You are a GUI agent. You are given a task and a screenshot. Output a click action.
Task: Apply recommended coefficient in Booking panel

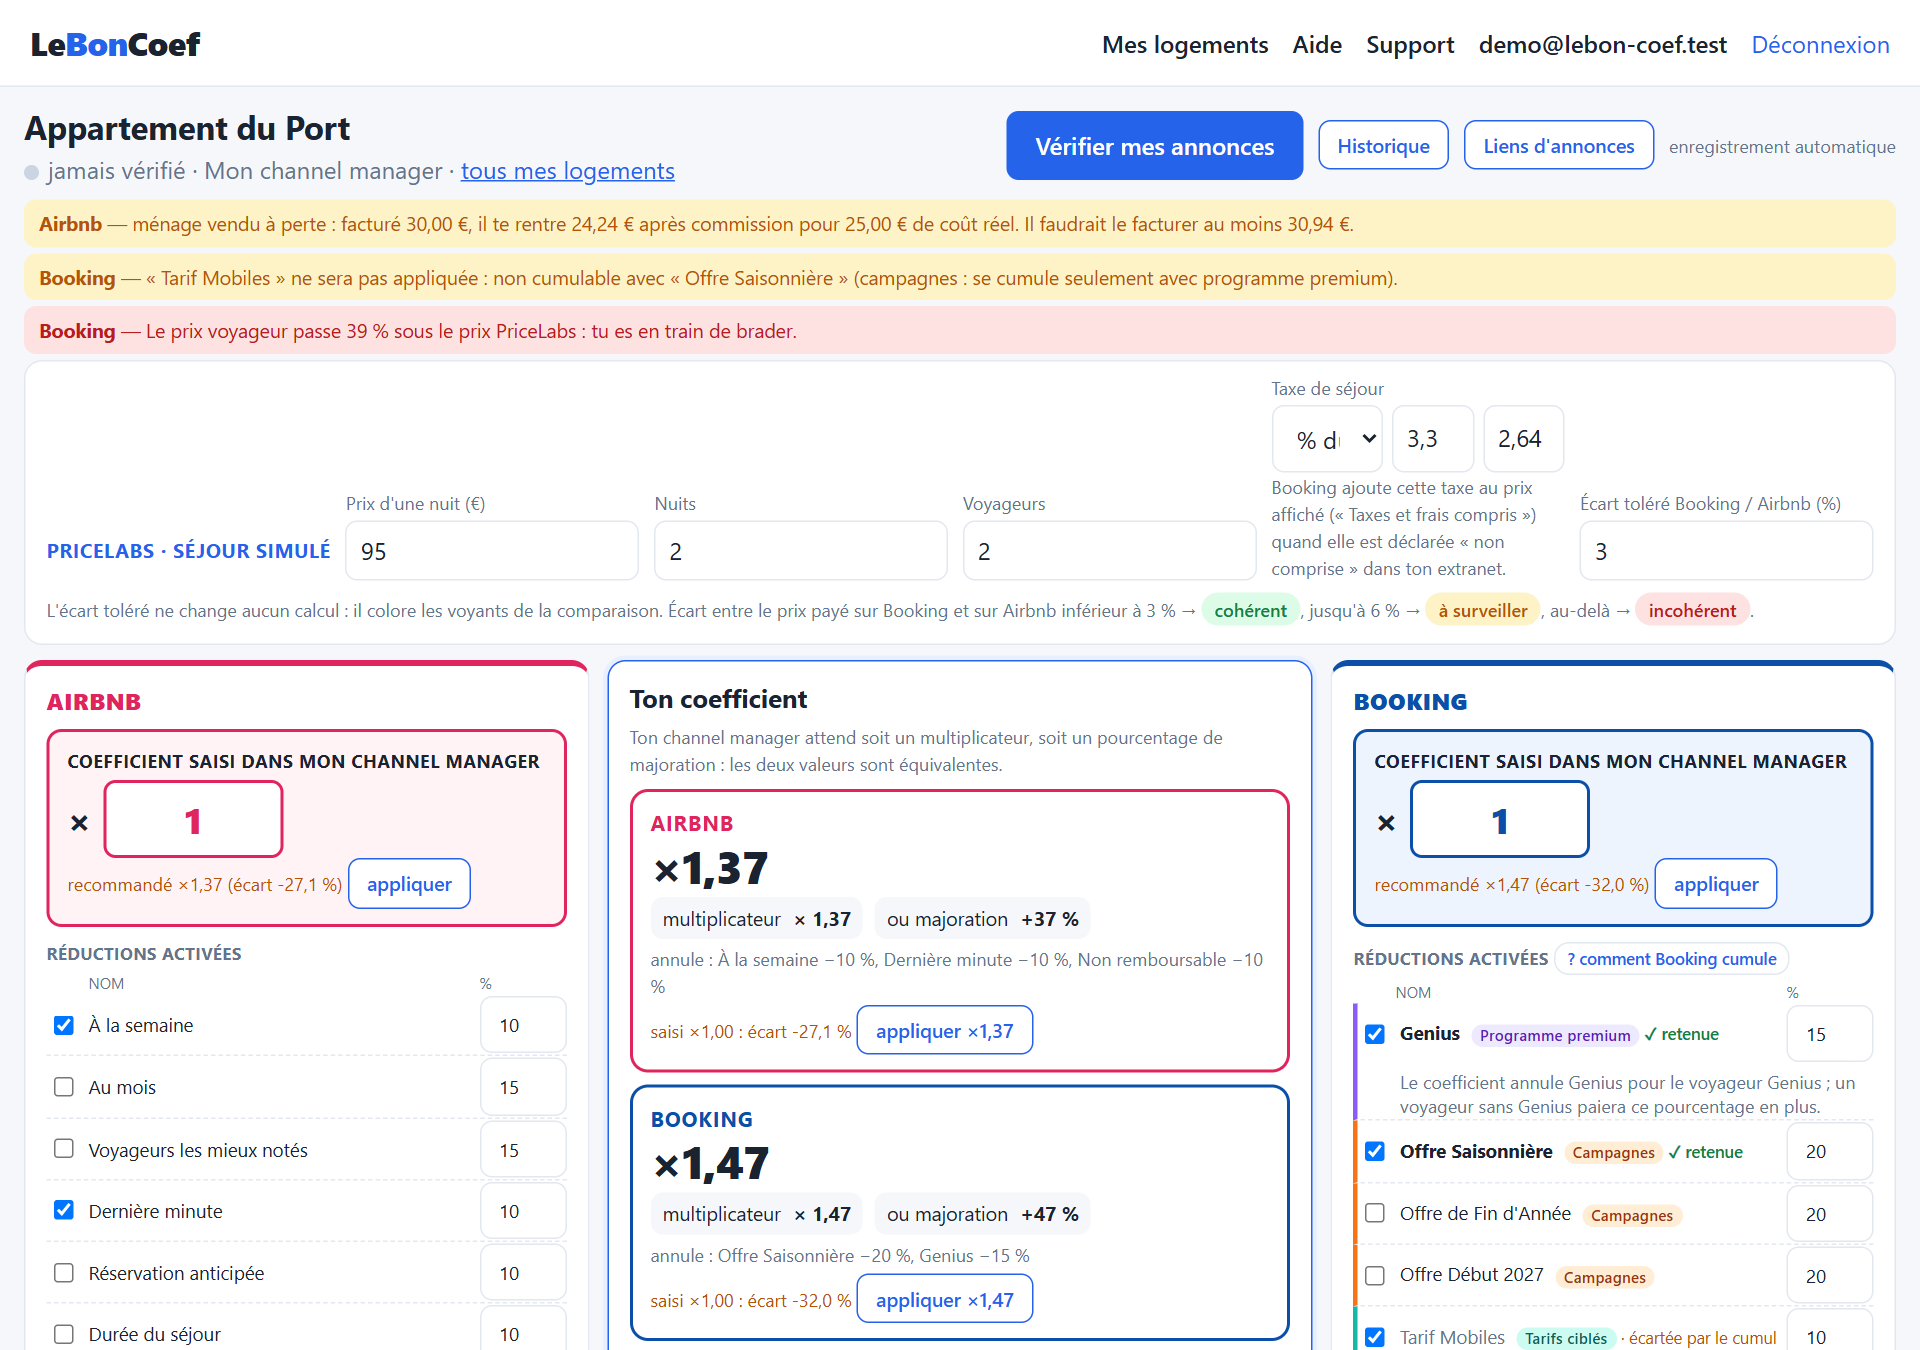point(1716,884)
